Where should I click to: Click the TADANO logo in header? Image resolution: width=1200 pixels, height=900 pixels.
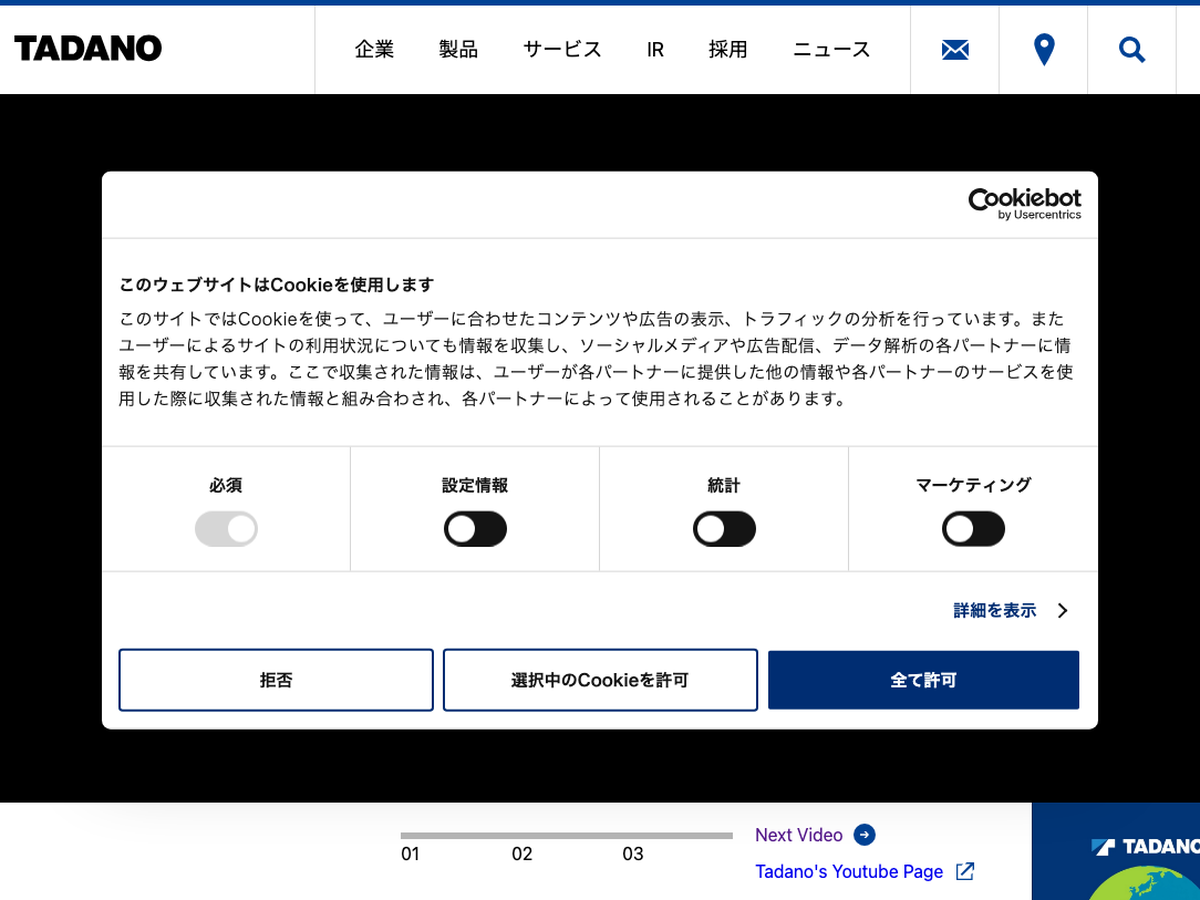(88, 48)
